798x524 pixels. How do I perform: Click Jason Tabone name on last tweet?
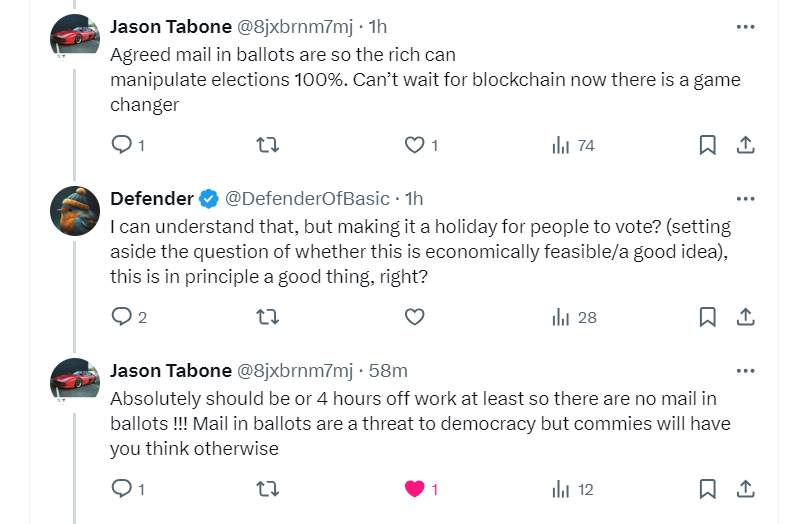170,370
